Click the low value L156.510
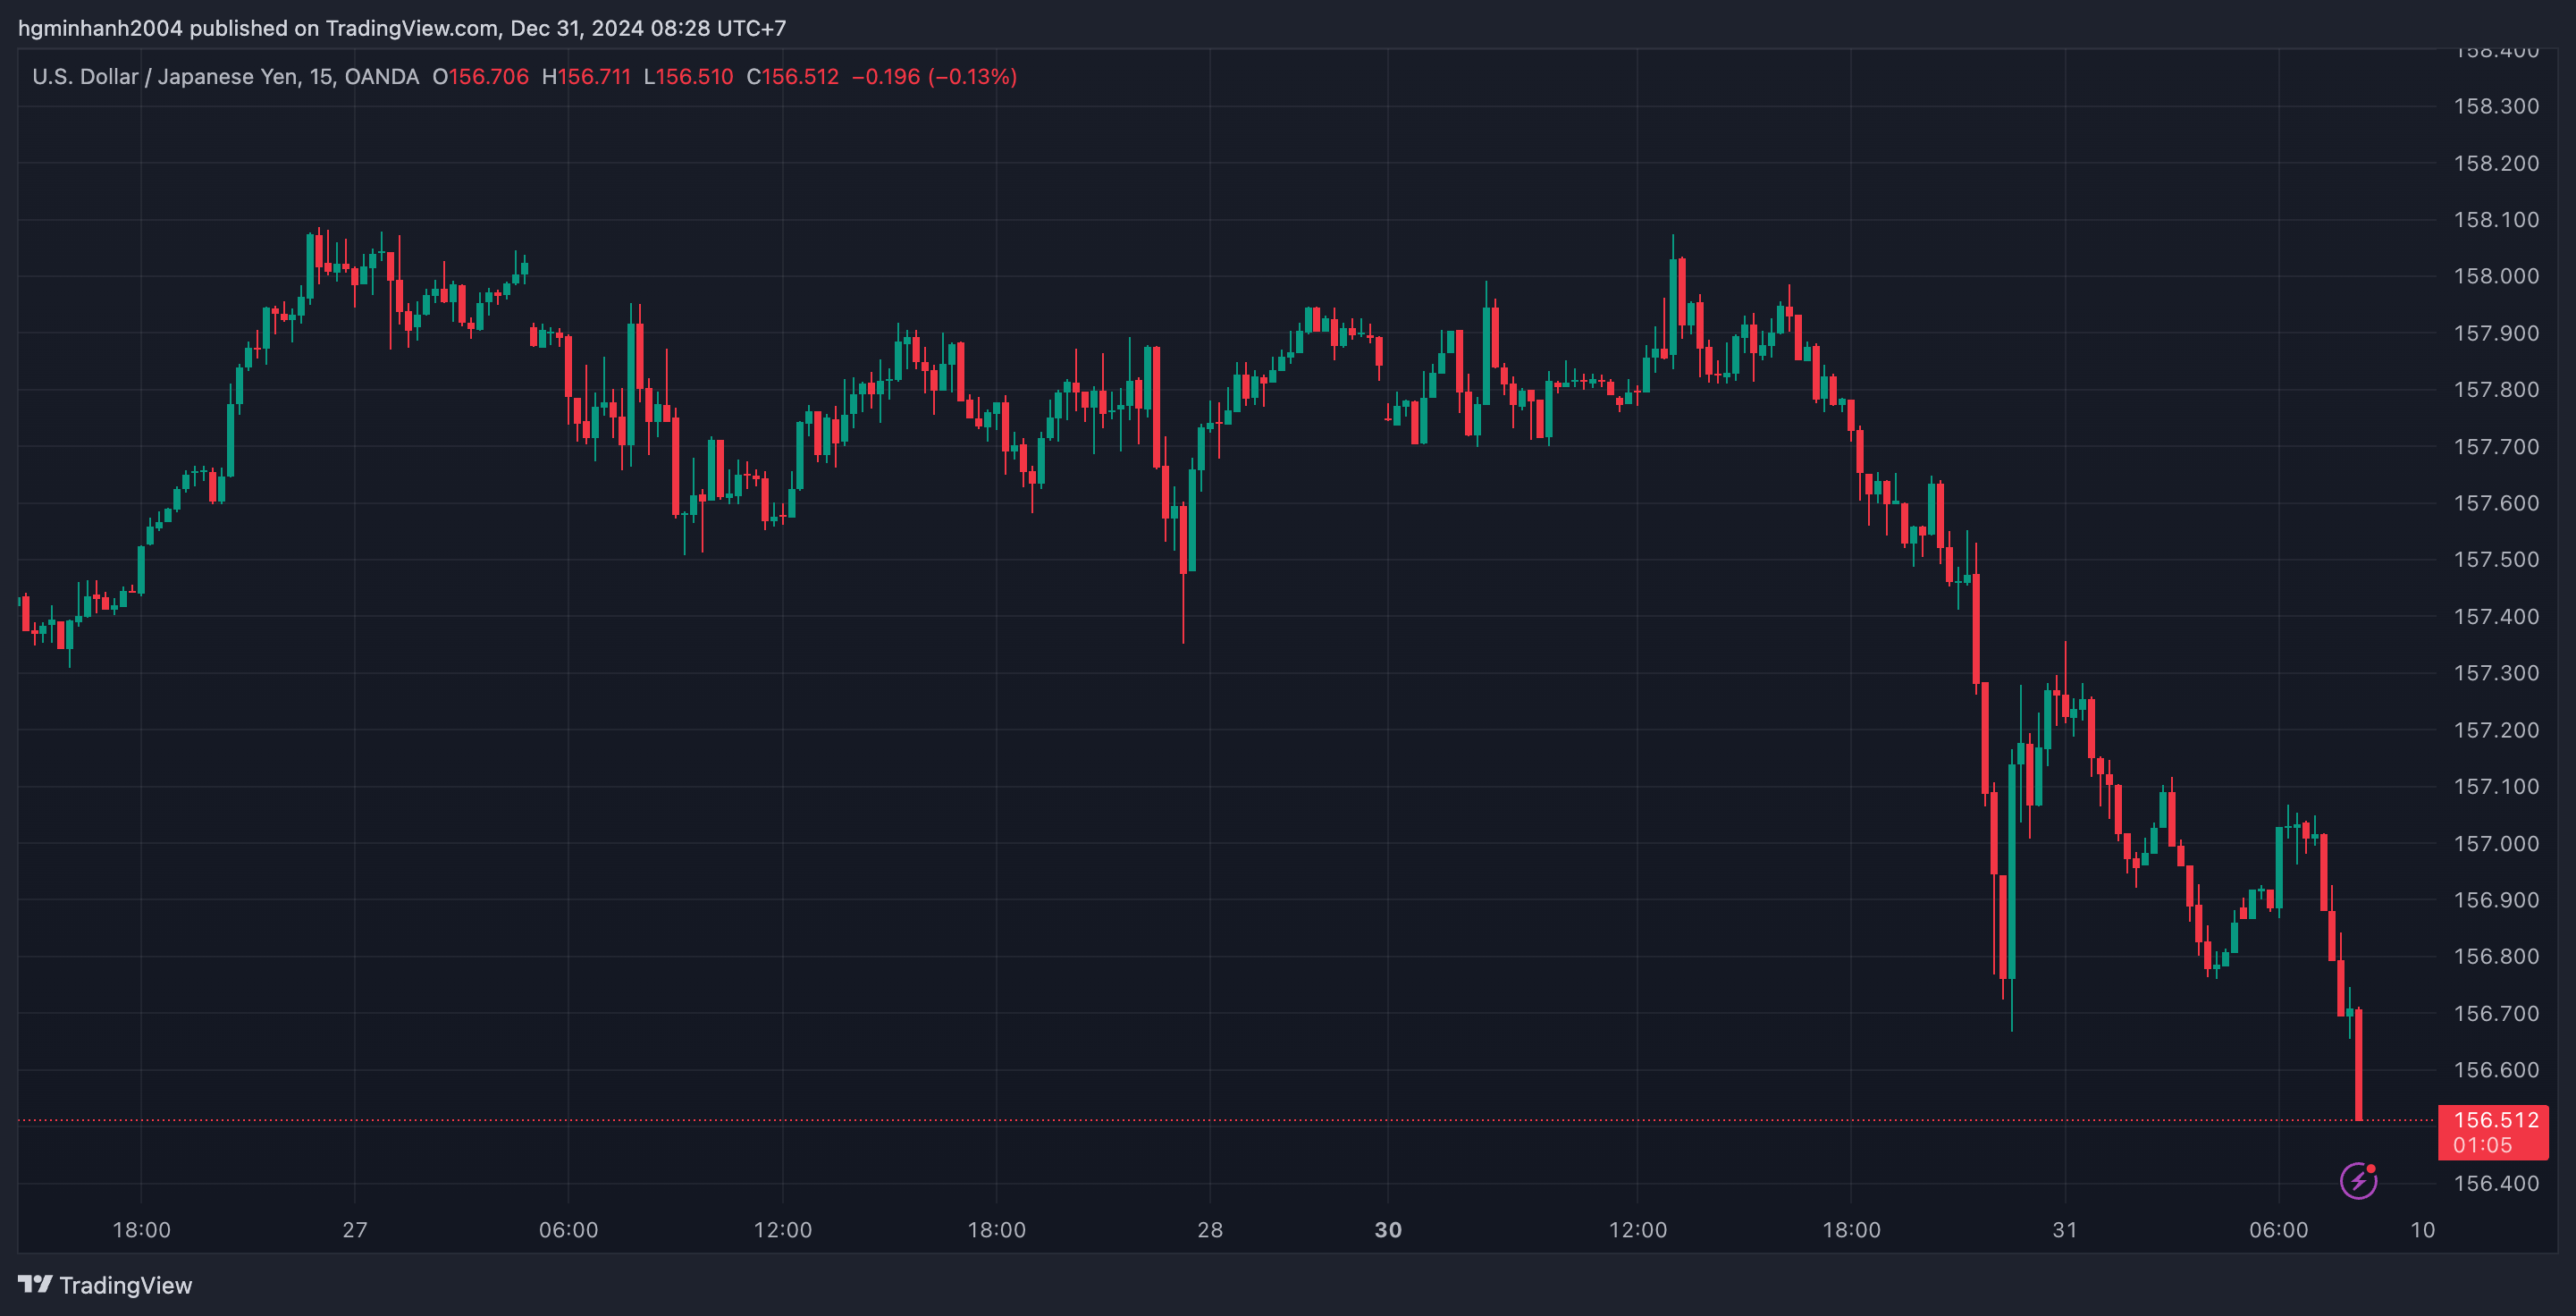Screen dimensions: 2576x1316 coord(688,77)
